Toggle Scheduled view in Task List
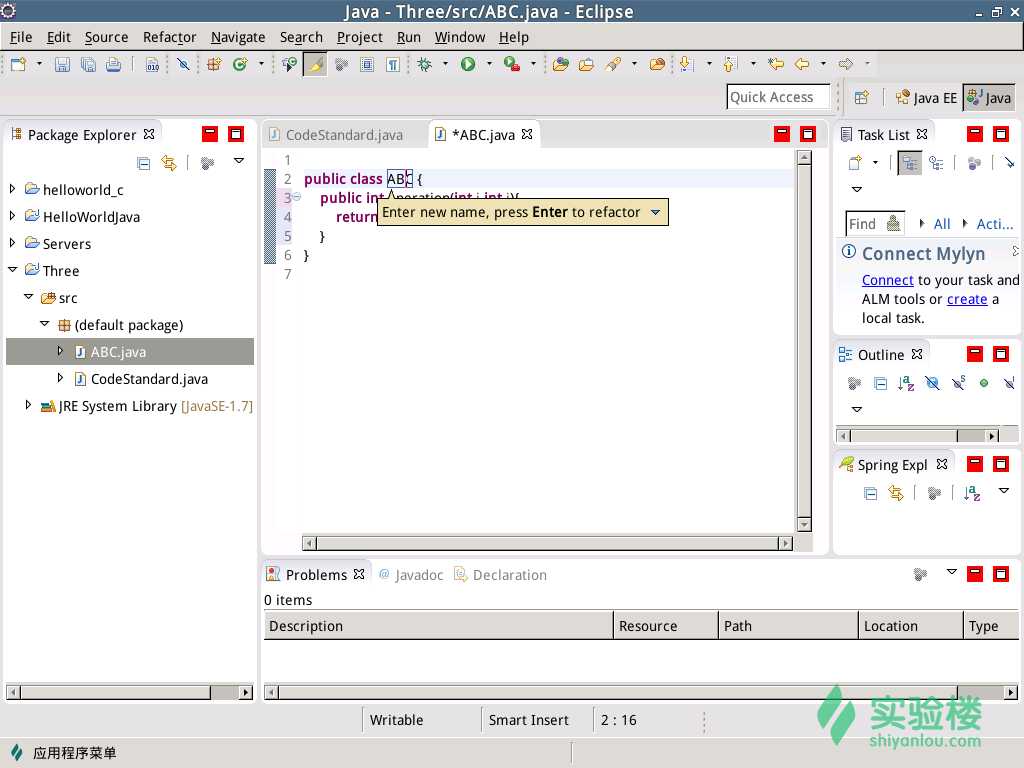1024x768 pixels. click(x=936, y=163)
